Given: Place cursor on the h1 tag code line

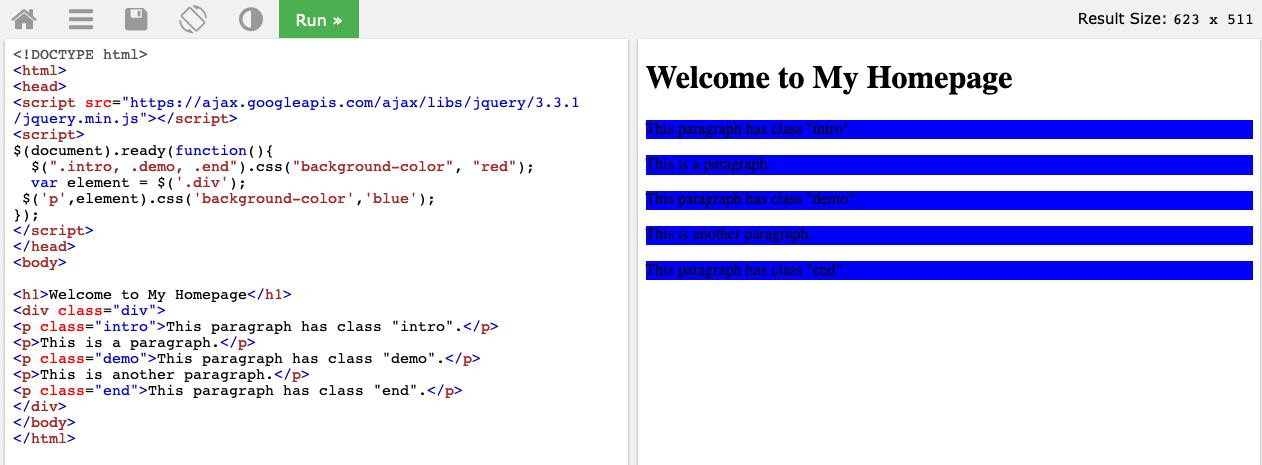Looking at the screenshot, I should tap(152, 295).
